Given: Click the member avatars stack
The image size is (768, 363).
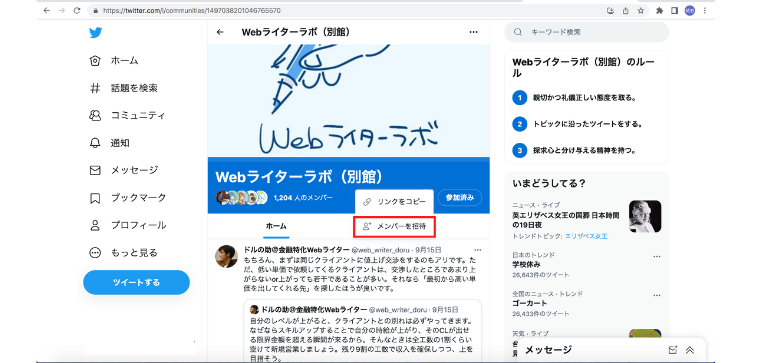Looking at the screenshot, I should (241, 197).
